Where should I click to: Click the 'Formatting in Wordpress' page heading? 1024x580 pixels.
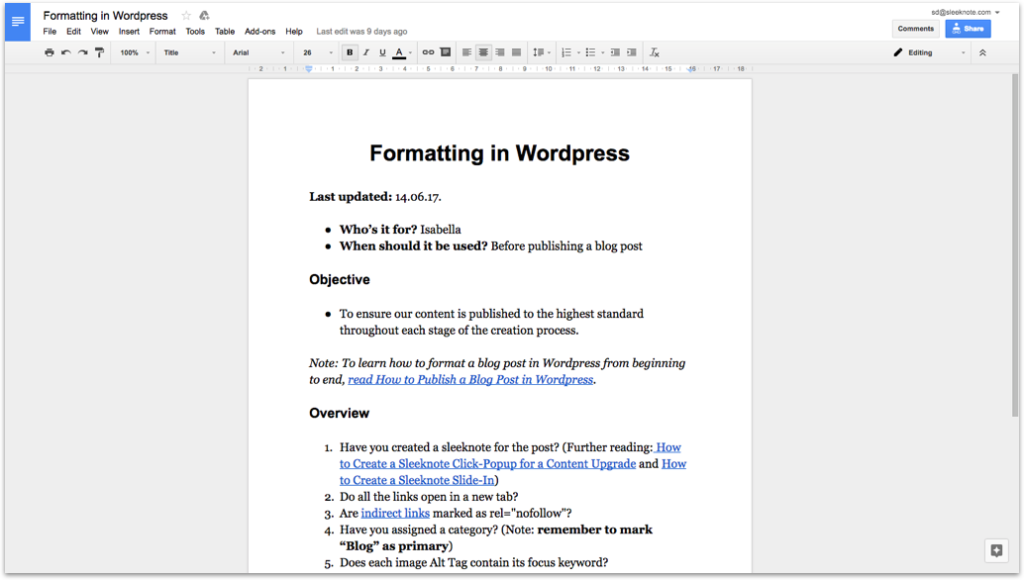(x=500, y=153)
